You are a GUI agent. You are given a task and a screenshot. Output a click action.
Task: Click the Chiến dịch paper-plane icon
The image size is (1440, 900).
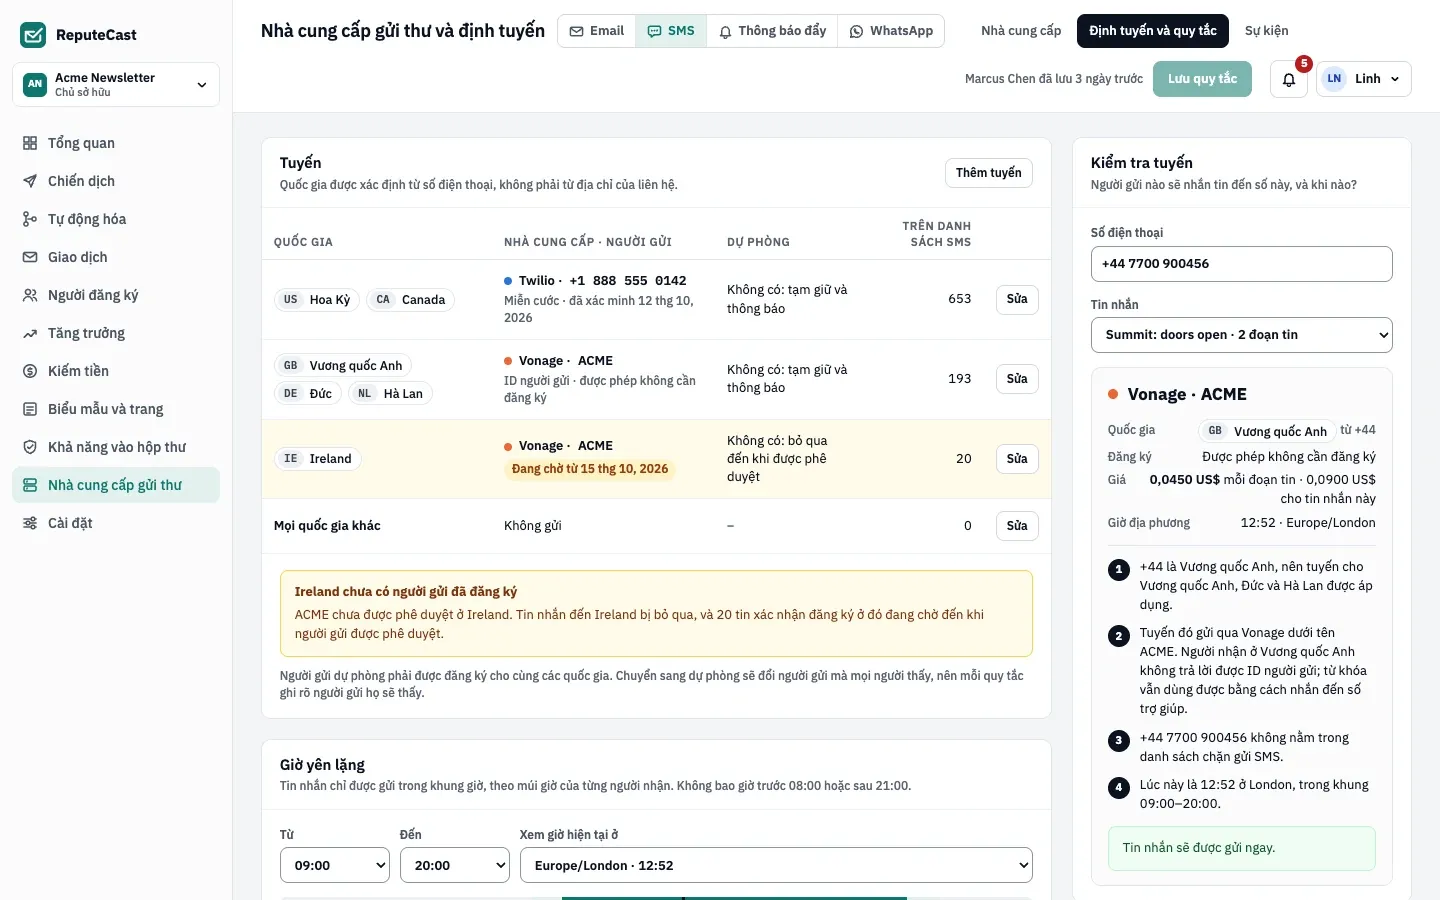pos(30,181)
